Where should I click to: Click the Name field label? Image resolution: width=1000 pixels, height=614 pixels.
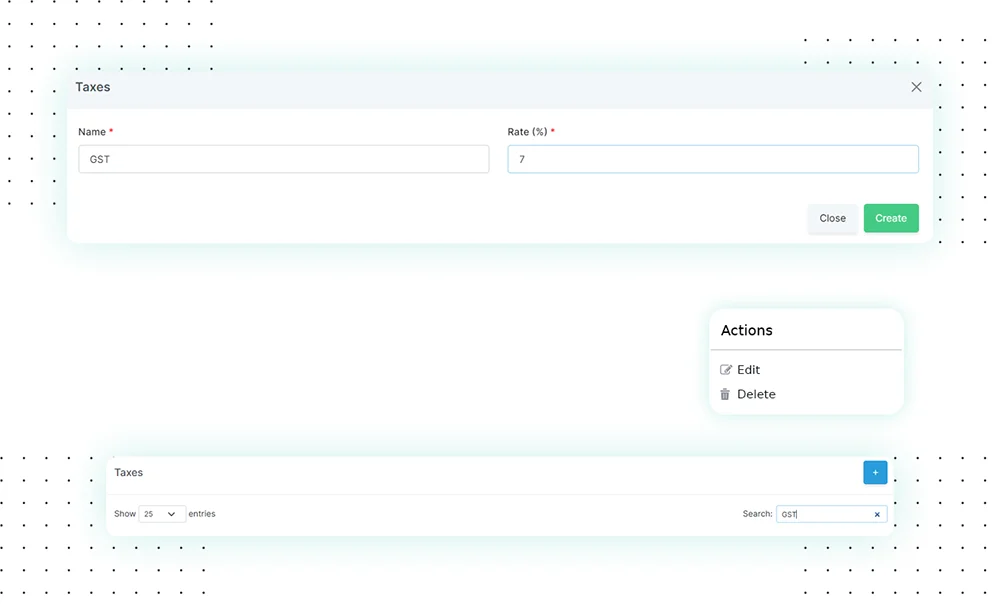[x=92, y=132]
